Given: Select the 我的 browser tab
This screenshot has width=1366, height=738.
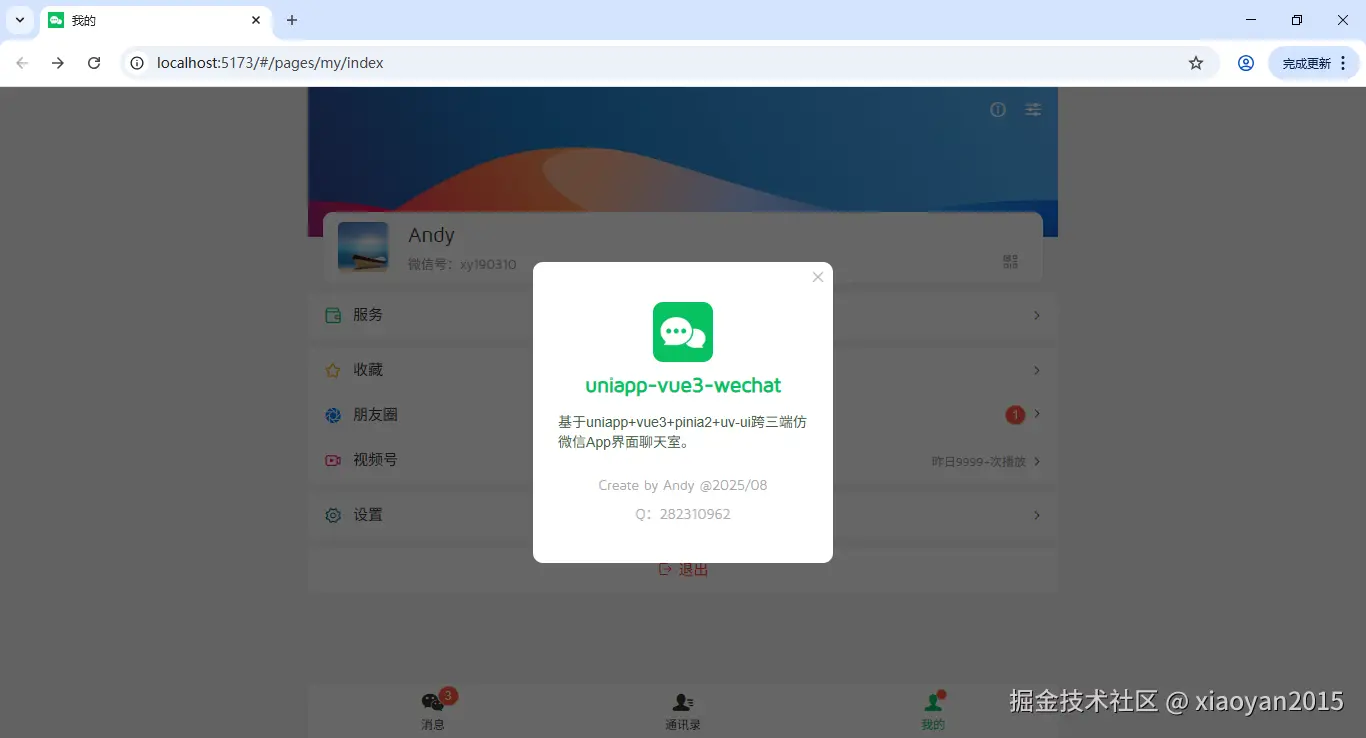Looking at the screenshot, I should coord(155,20).
